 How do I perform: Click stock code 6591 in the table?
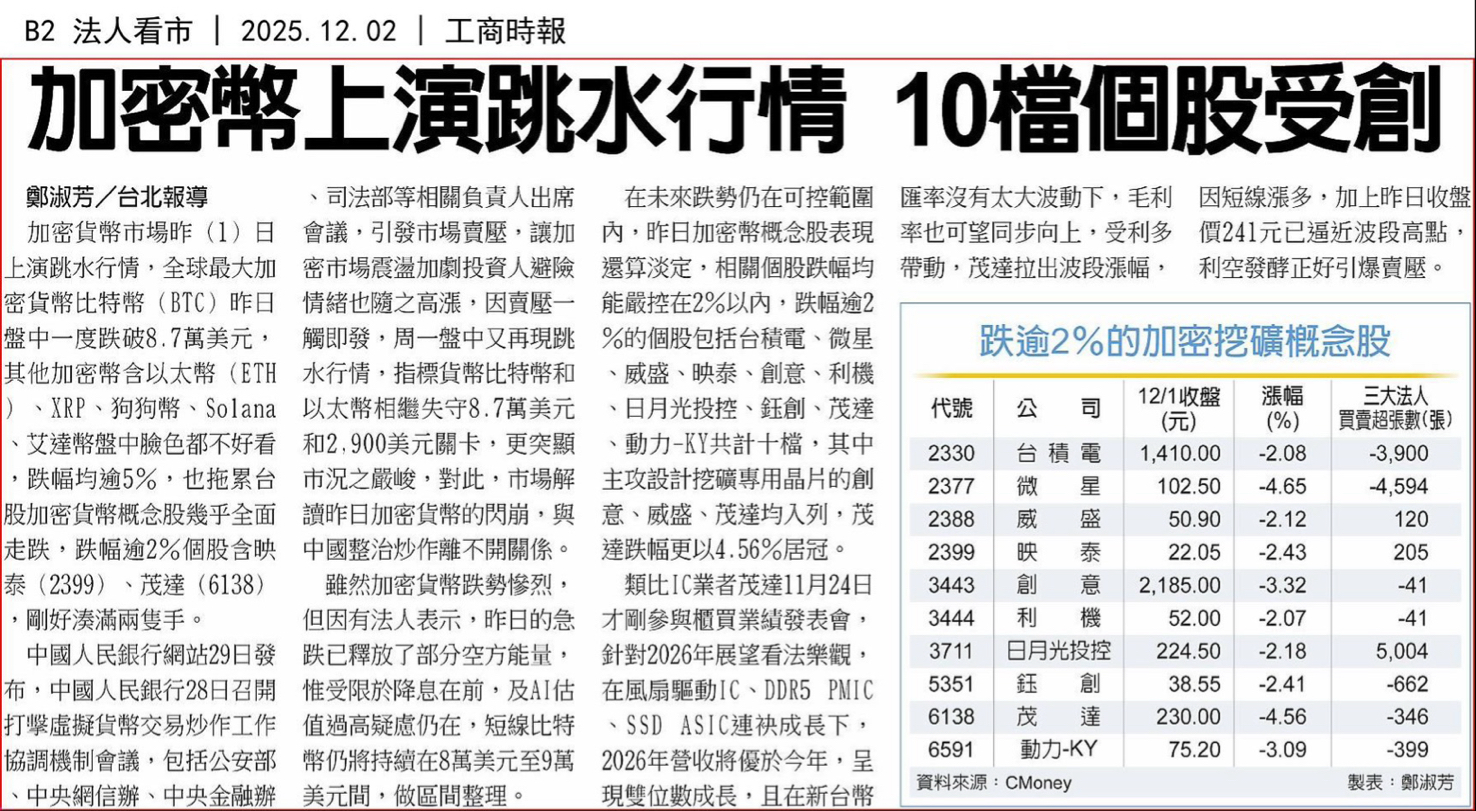950,749
